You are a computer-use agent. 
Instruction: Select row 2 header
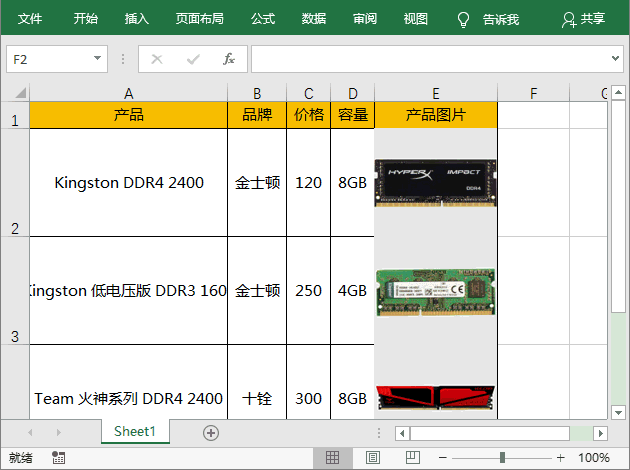pos(15,183)
